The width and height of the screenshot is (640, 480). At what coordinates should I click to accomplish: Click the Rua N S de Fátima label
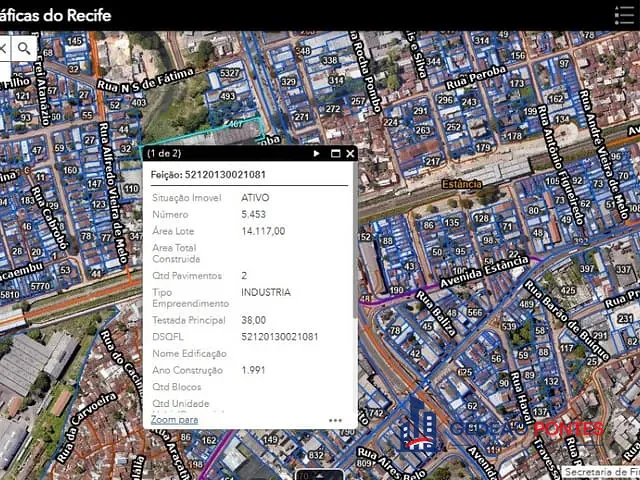tap(145, 80)
